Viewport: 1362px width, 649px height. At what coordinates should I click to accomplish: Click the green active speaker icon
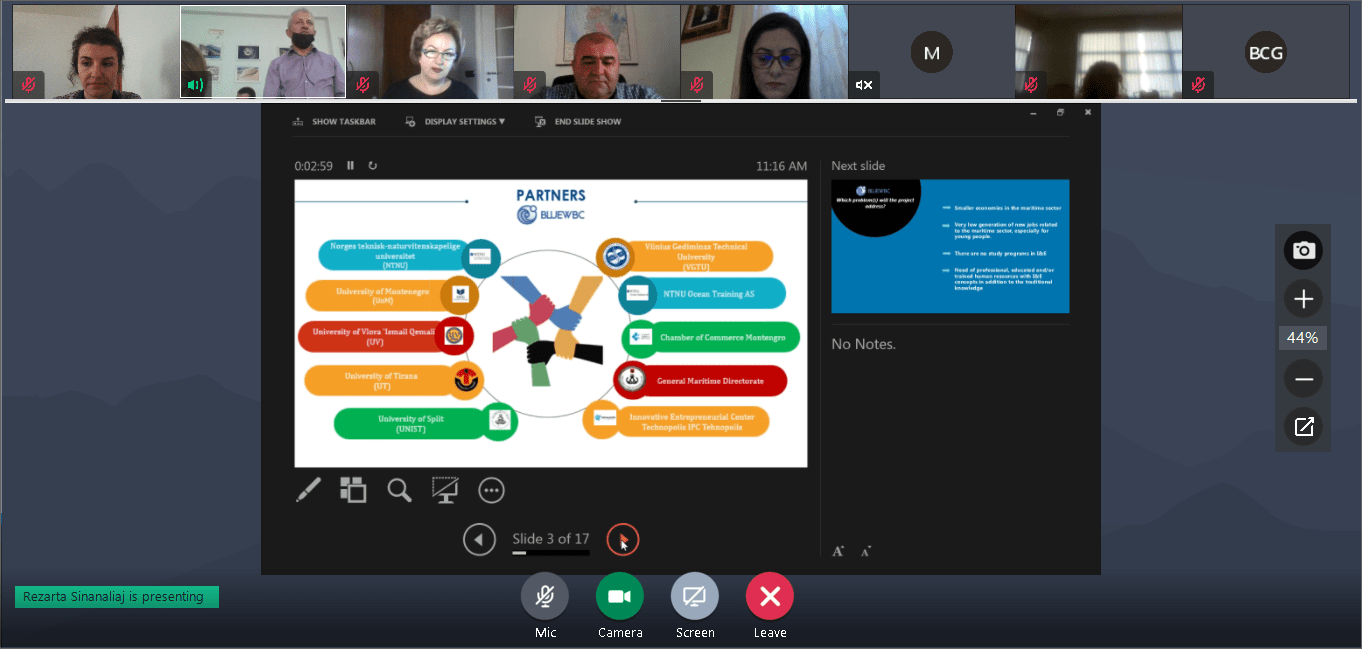pyautogui.click(x=195, y=85)
